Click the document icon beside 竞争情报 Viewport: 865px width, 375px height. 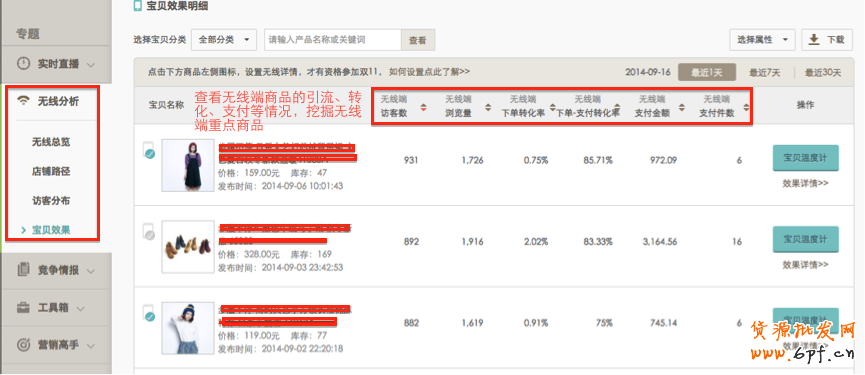23,270
